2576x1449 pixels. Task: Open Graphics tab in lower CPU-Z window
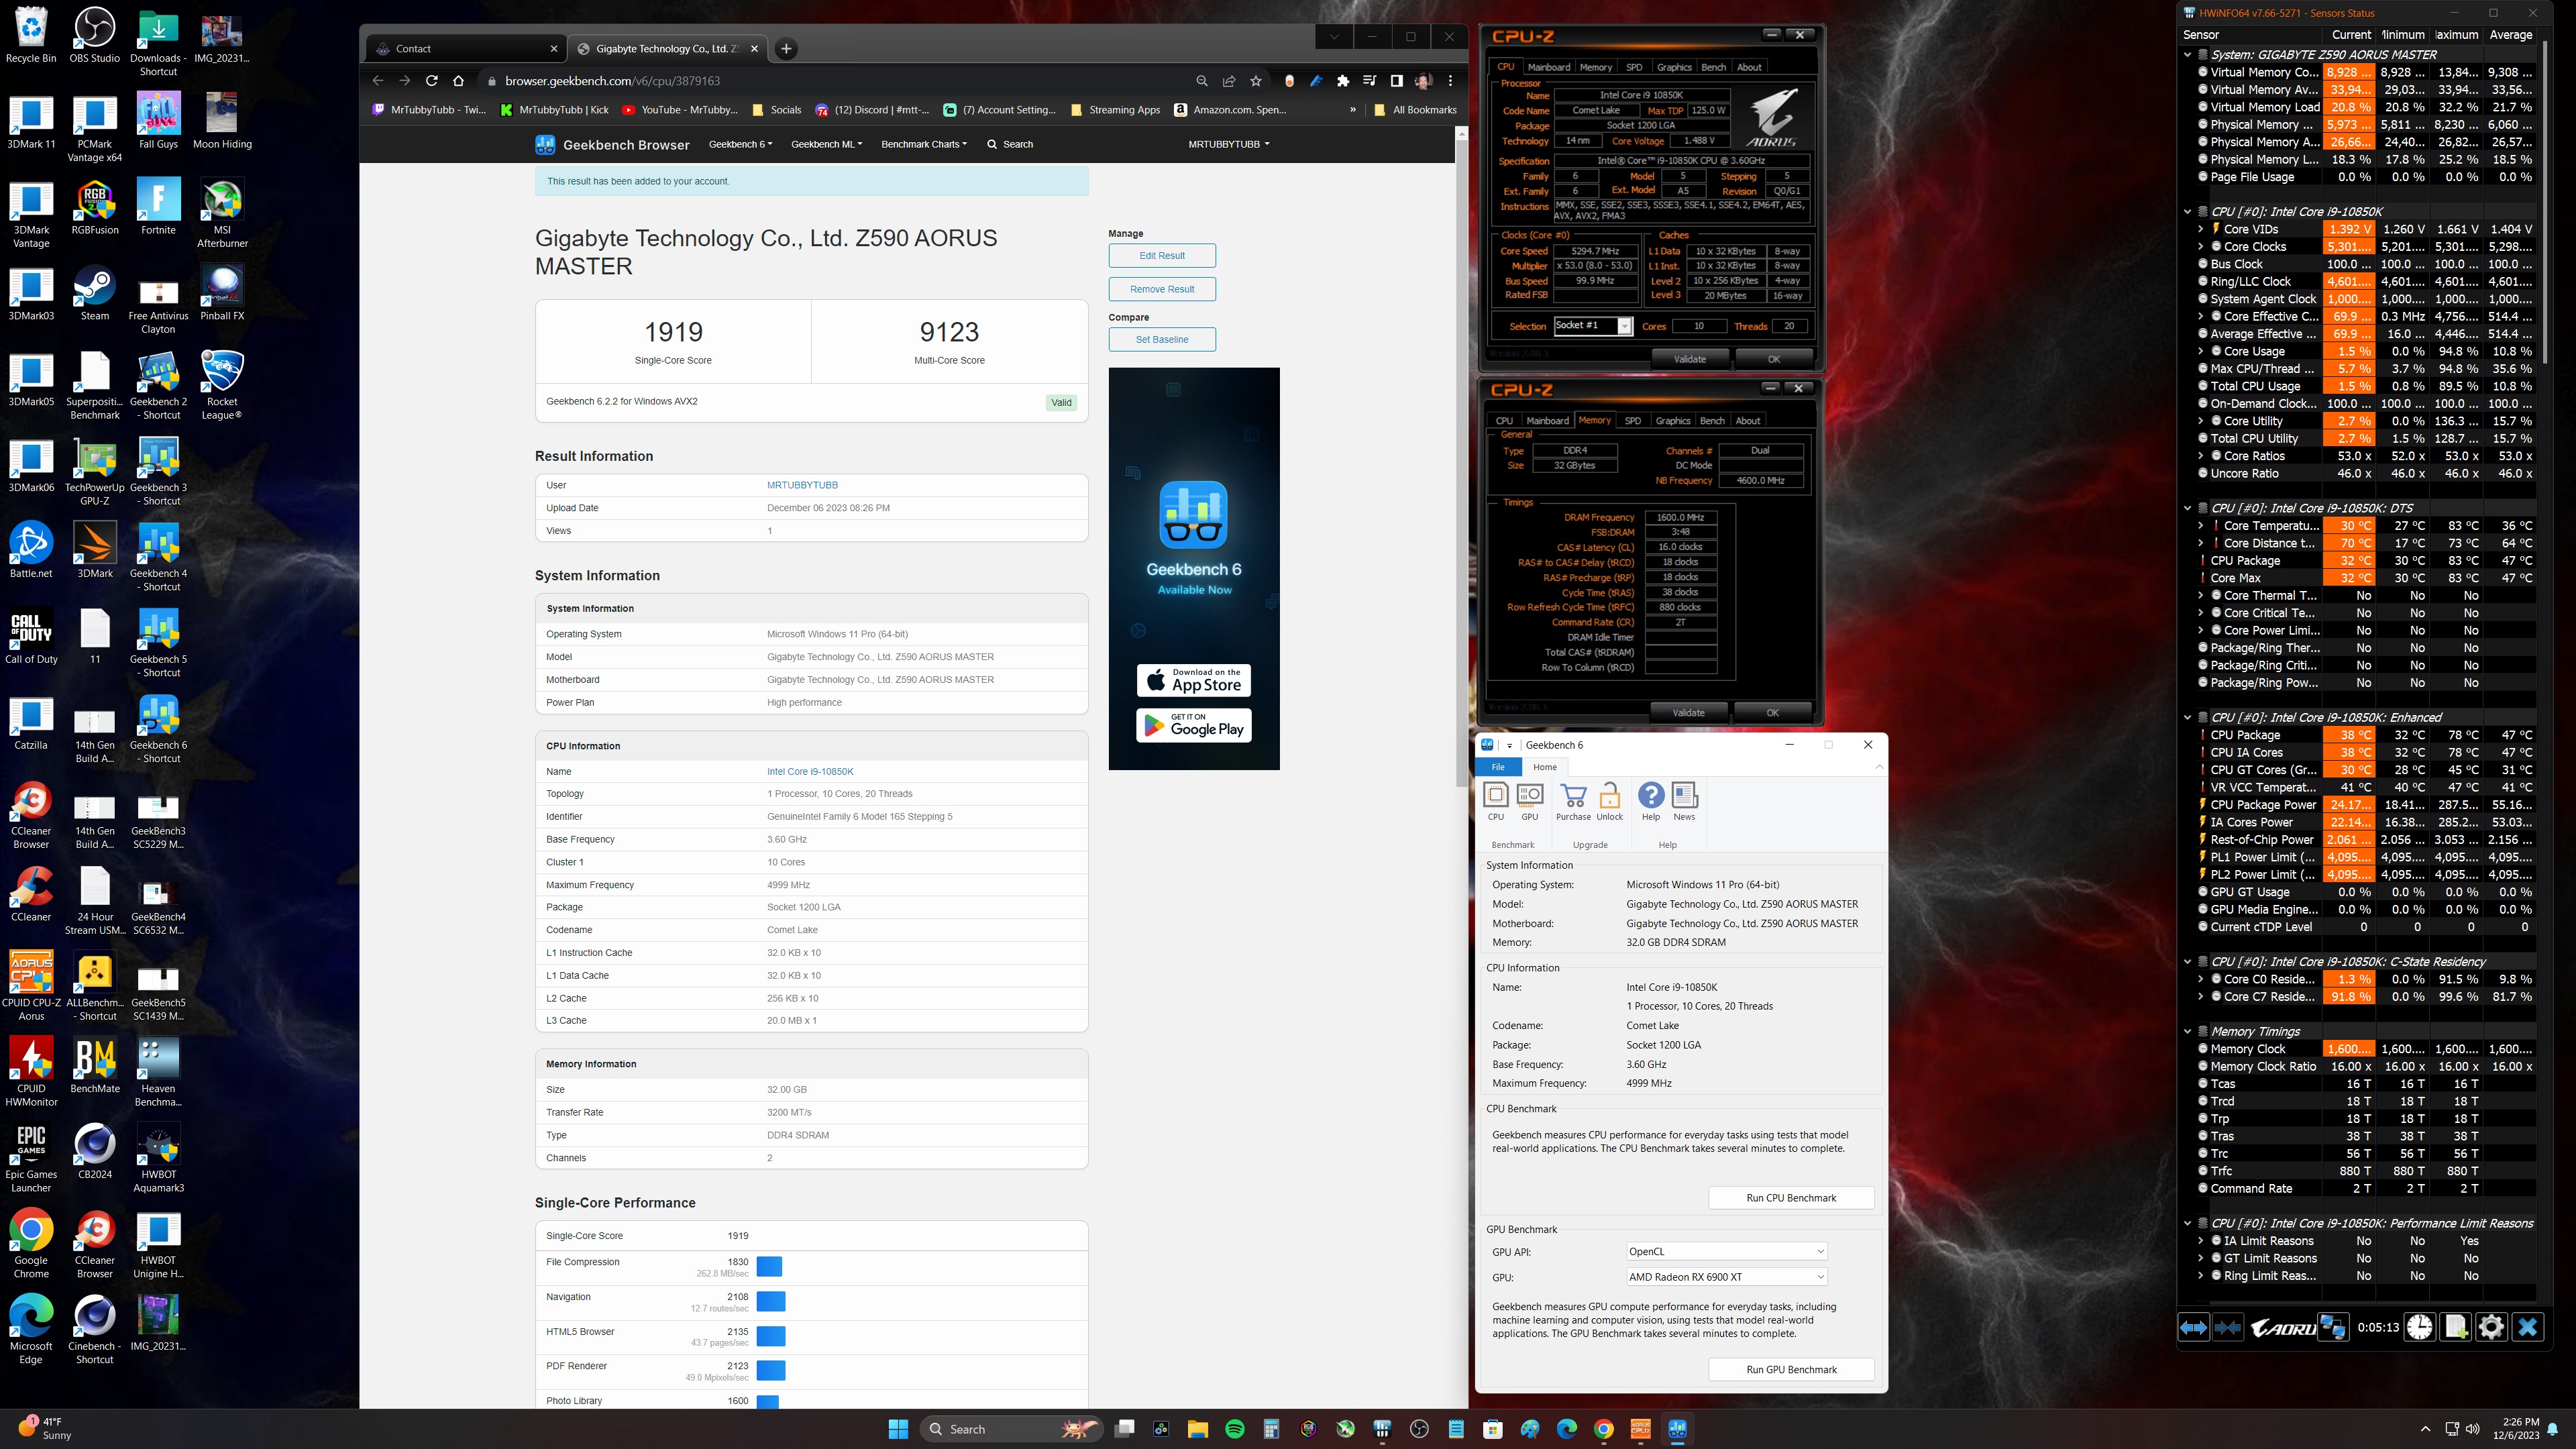[1673, 421]
